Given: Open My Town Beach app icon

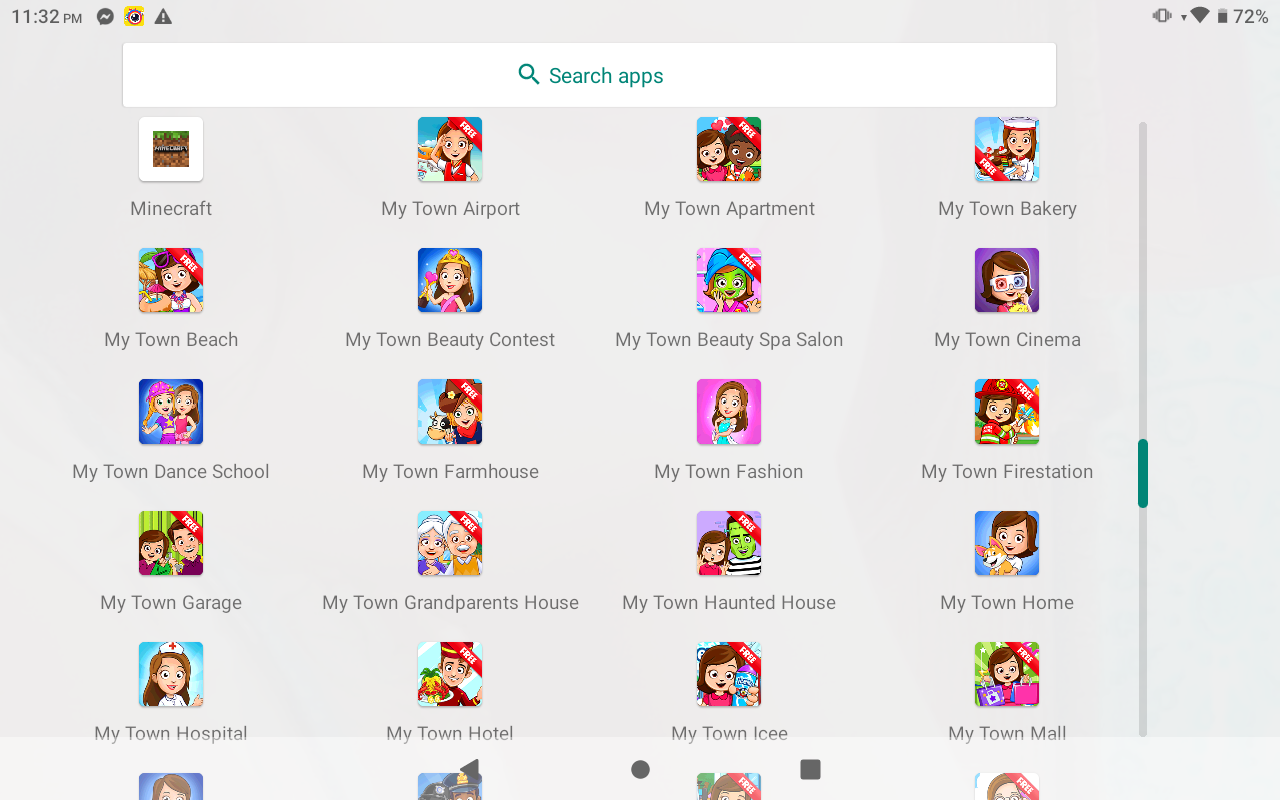Looking at the screenshot, I should pos(171,280).
